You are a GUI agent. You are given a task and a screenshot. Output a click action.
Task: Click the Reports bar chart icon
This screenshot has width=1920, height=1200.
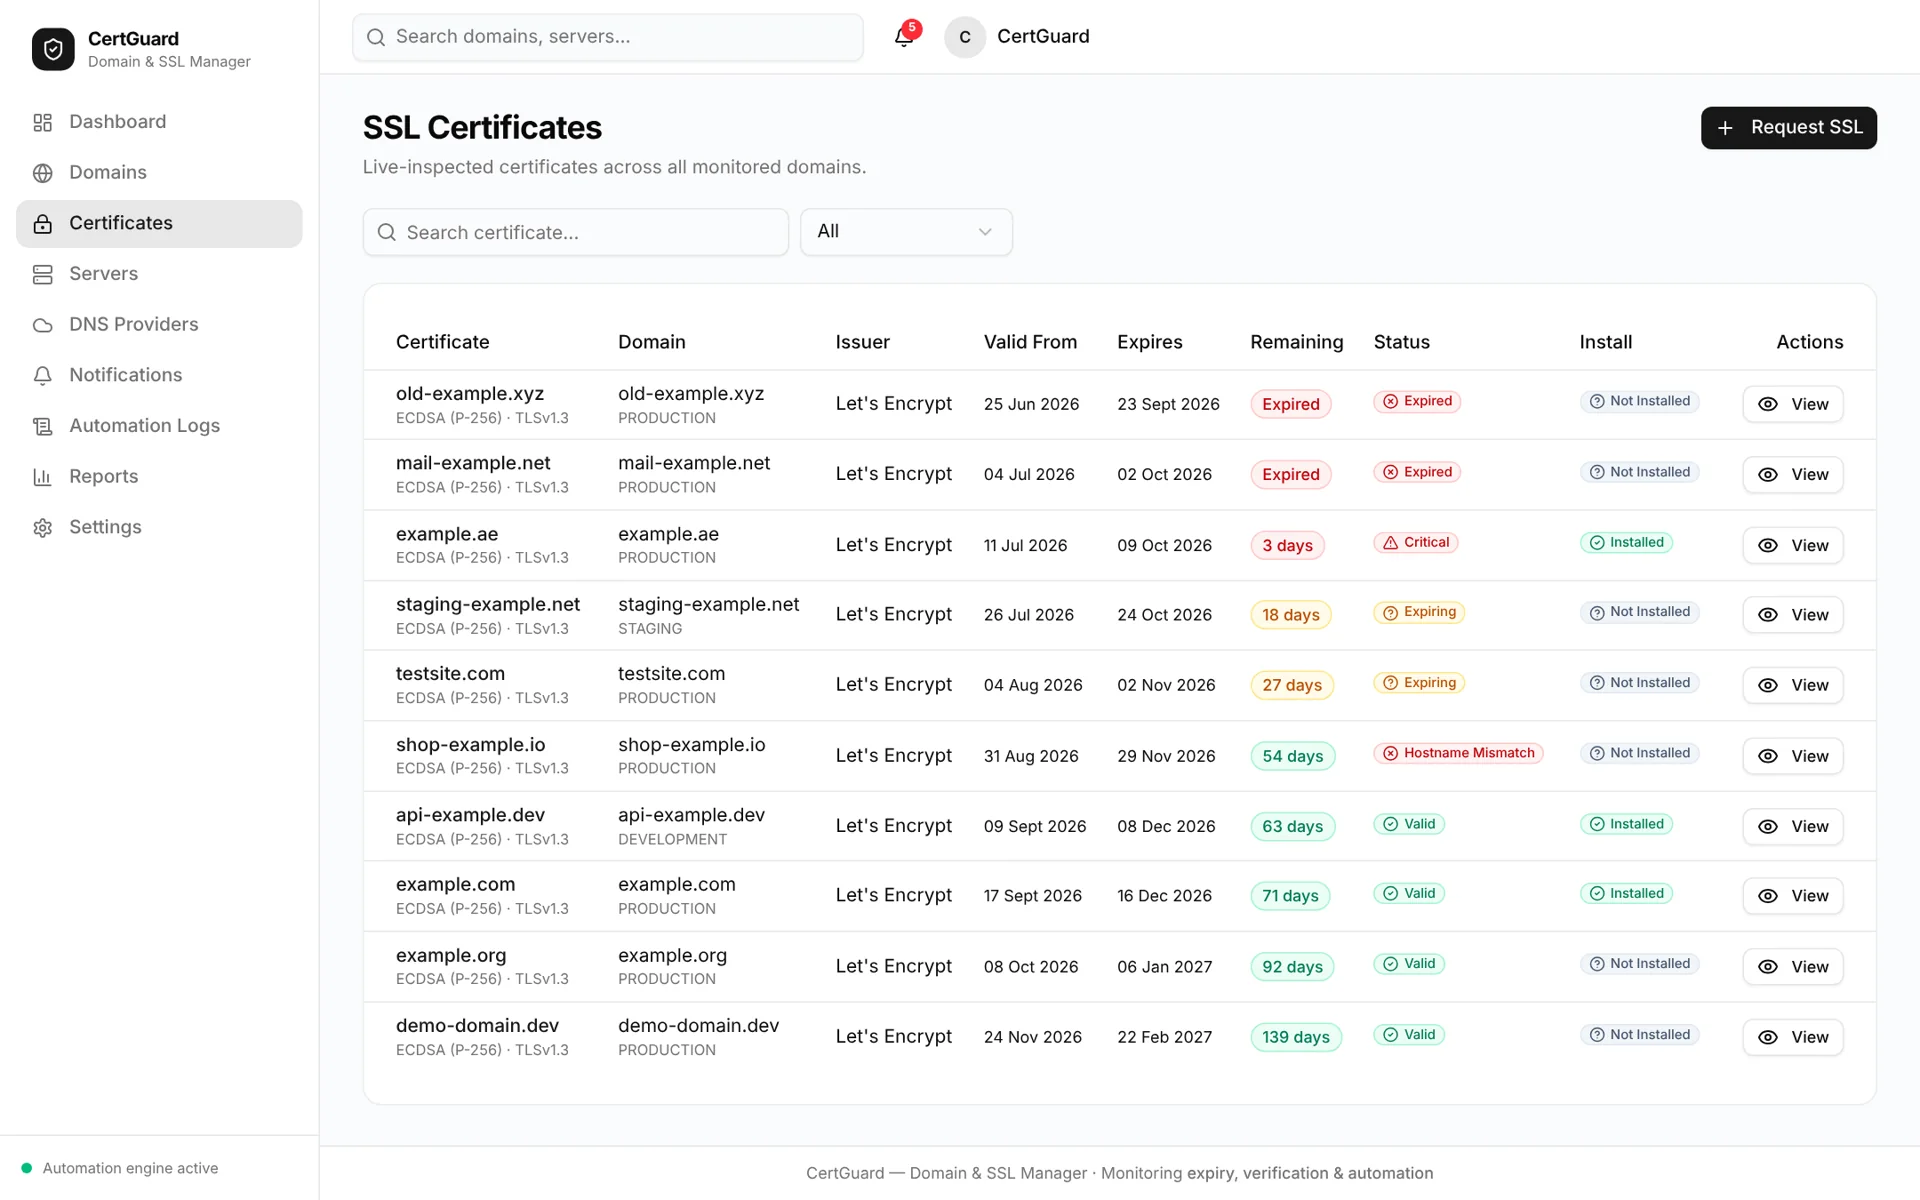click(42, 477)
